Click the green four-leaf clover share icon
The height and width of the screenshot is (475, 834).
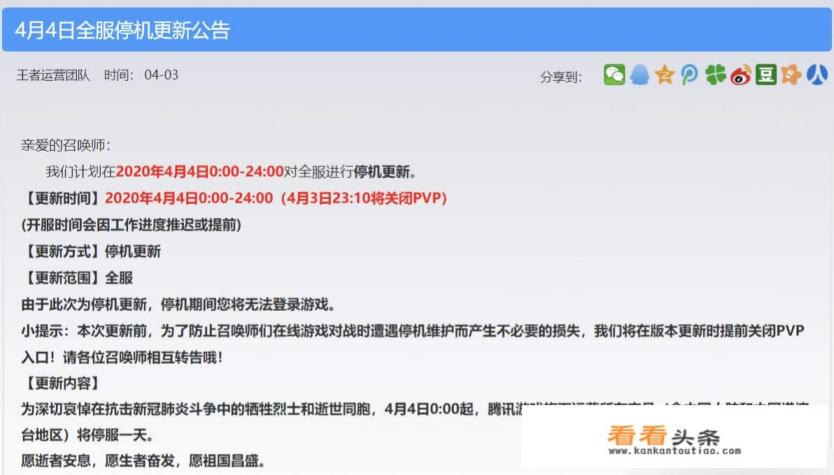(715, 75)
